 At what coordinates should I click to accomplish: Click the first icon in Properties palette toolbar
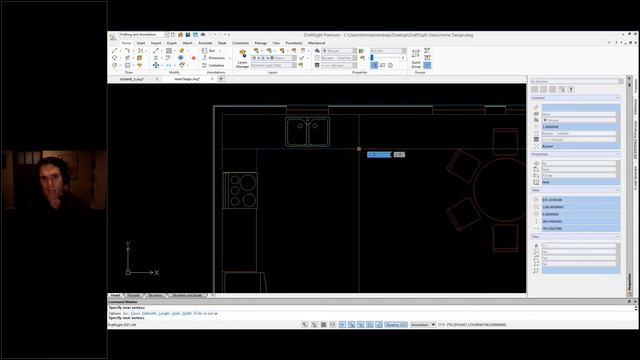tap(535, 89)
